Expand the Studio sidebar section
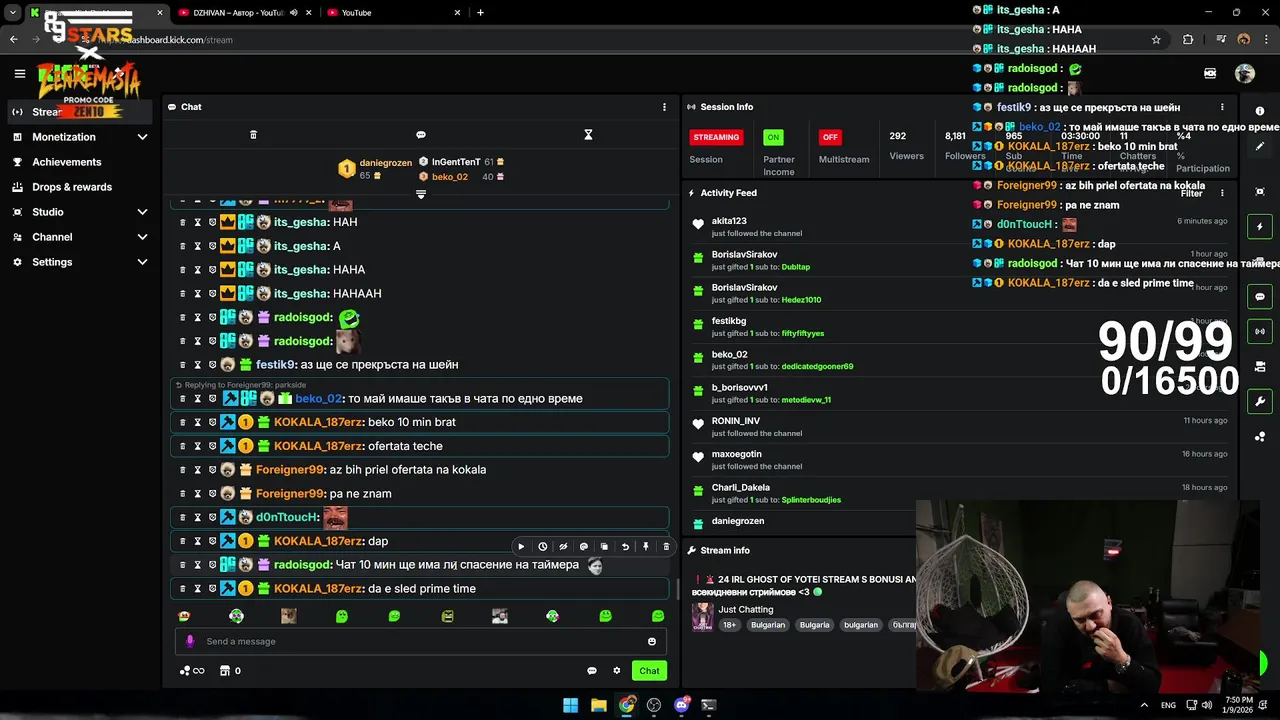 pyautogui.click(x=142, y=212)
